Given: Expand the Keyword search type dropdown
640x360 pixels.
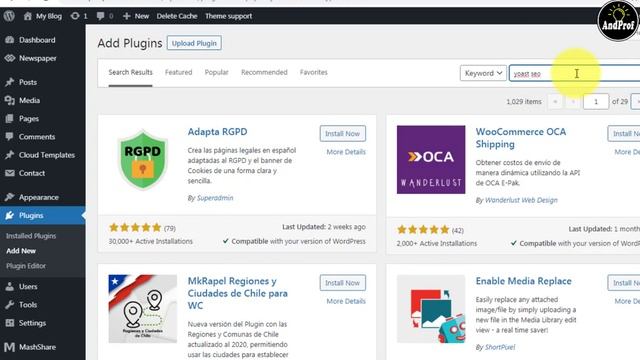Looking at the screenshot, I should (x=483, y=73).
